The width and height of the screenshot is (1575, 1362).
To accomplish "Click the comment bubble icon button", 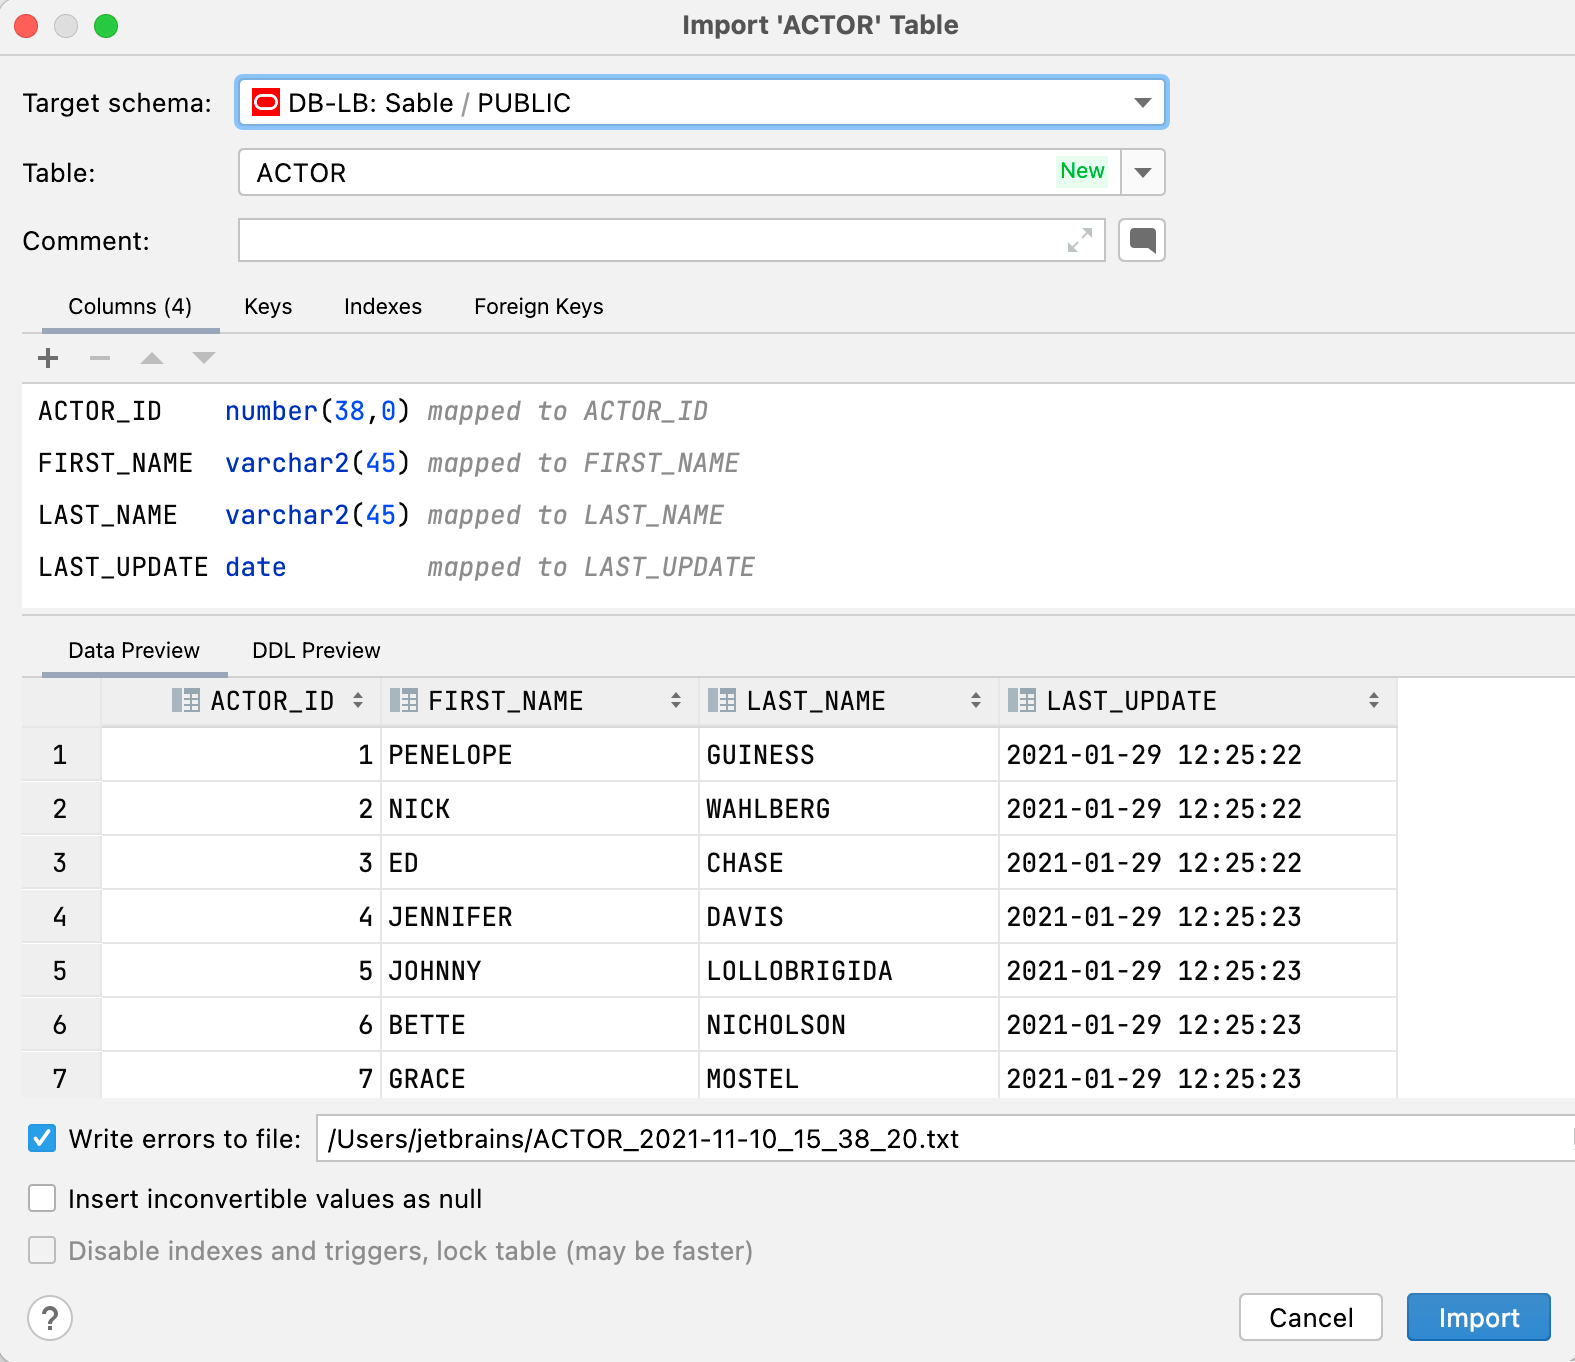I will (1142, 240).
